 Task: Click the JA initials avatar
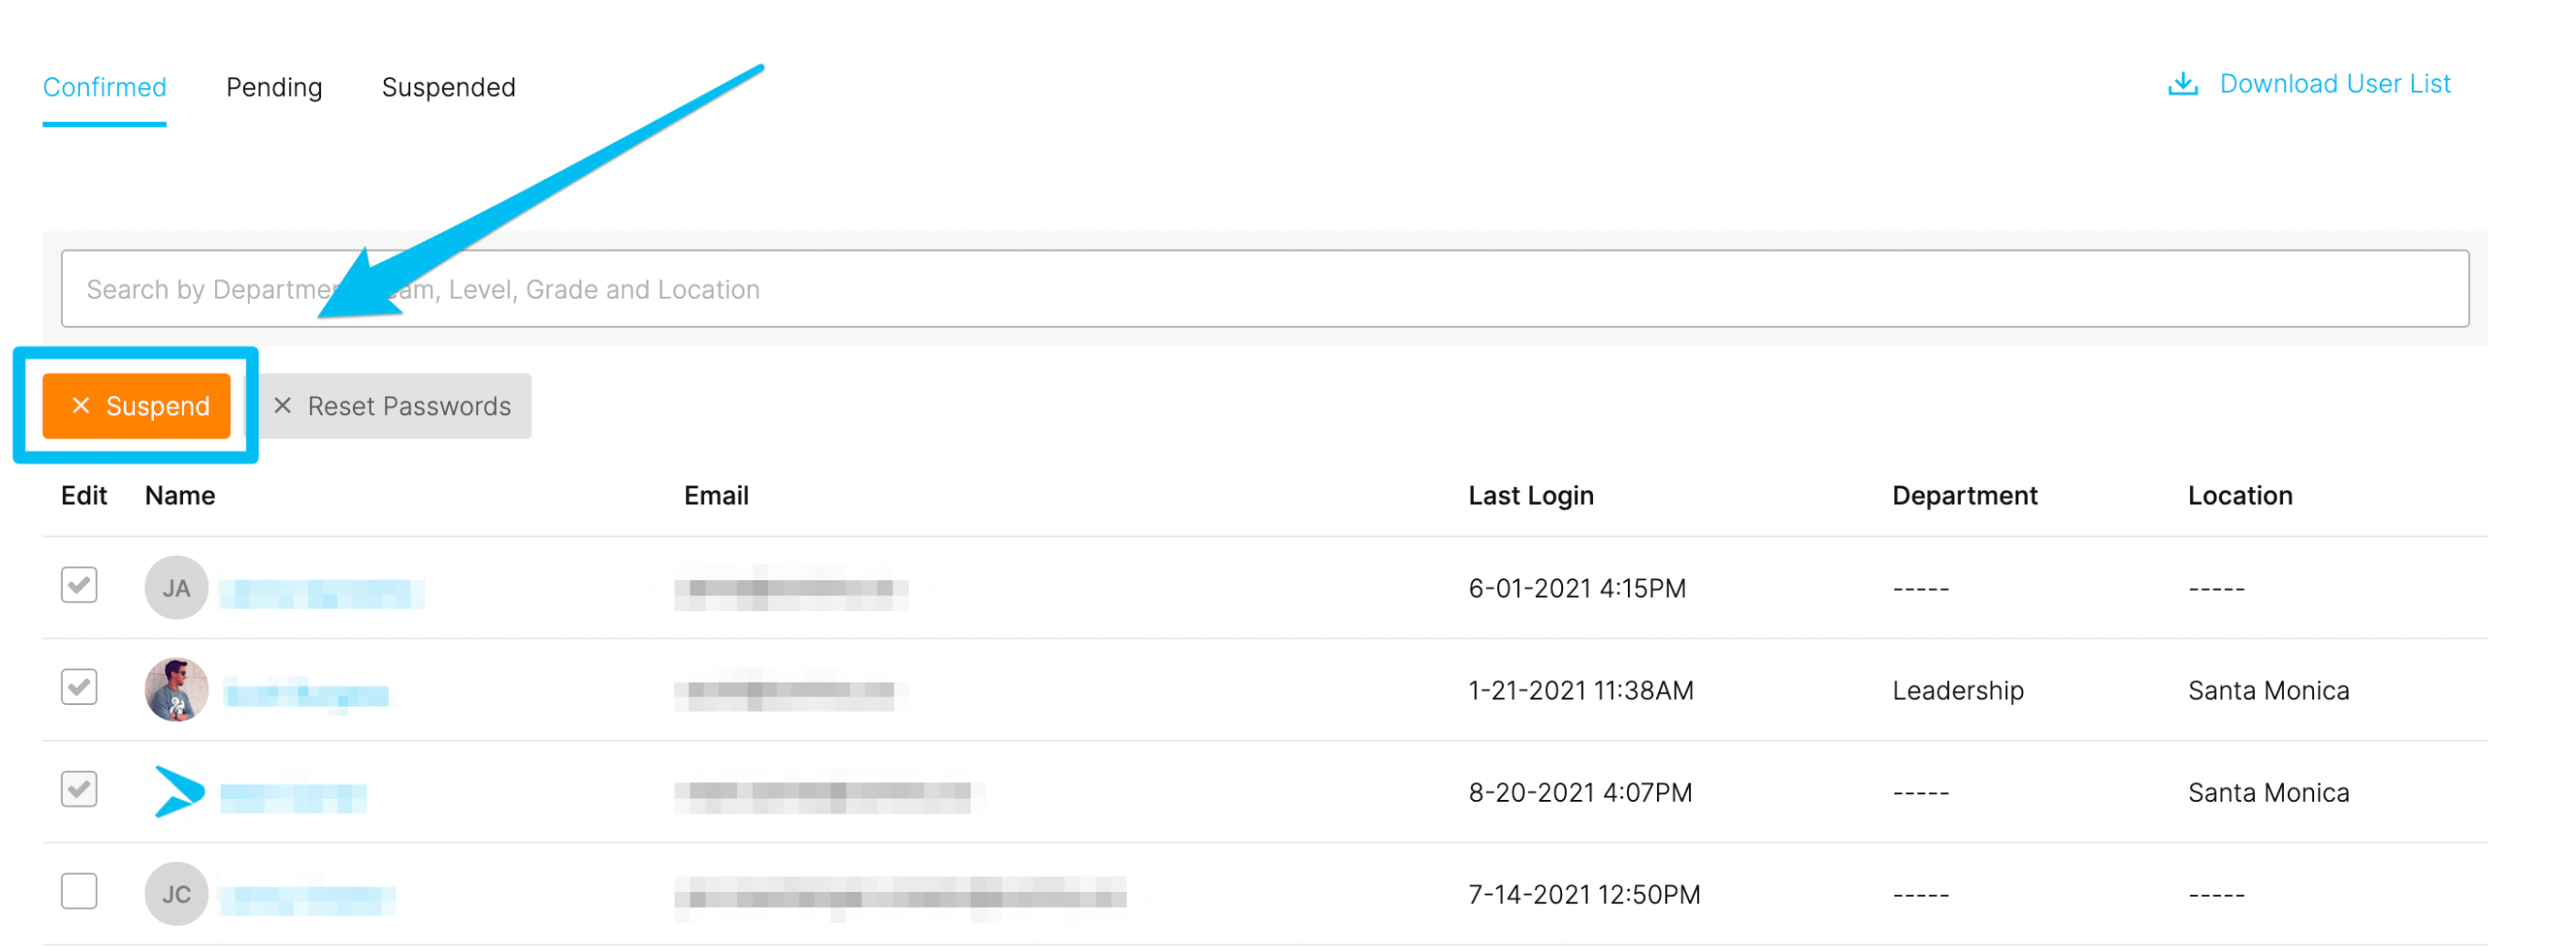pos(176,588)
